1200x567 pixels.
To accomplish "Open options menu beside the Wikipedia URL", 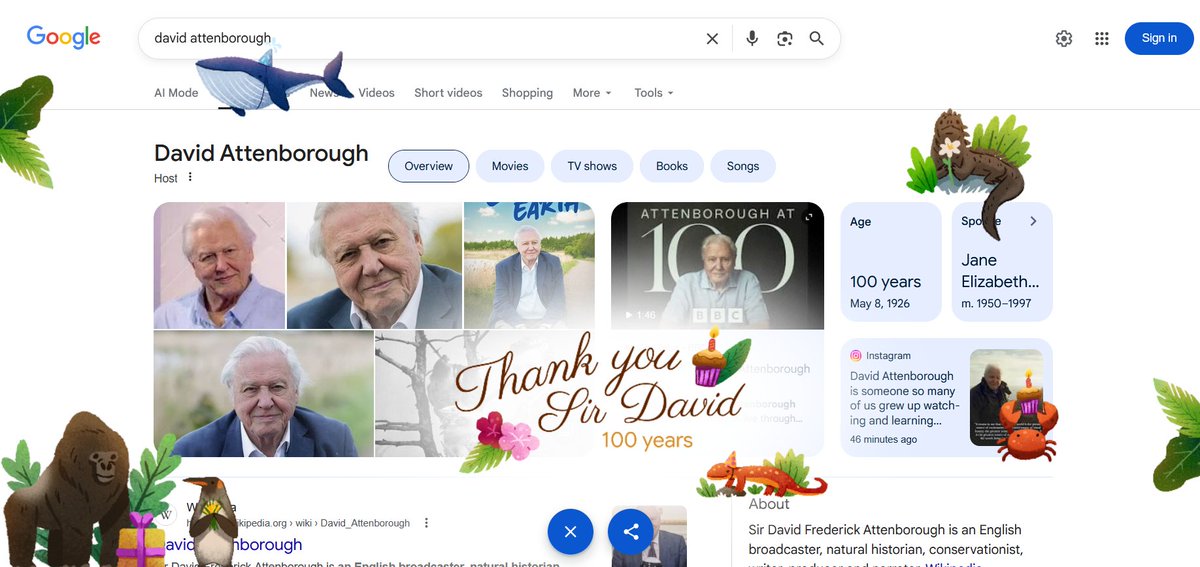I will pos(426,523).
